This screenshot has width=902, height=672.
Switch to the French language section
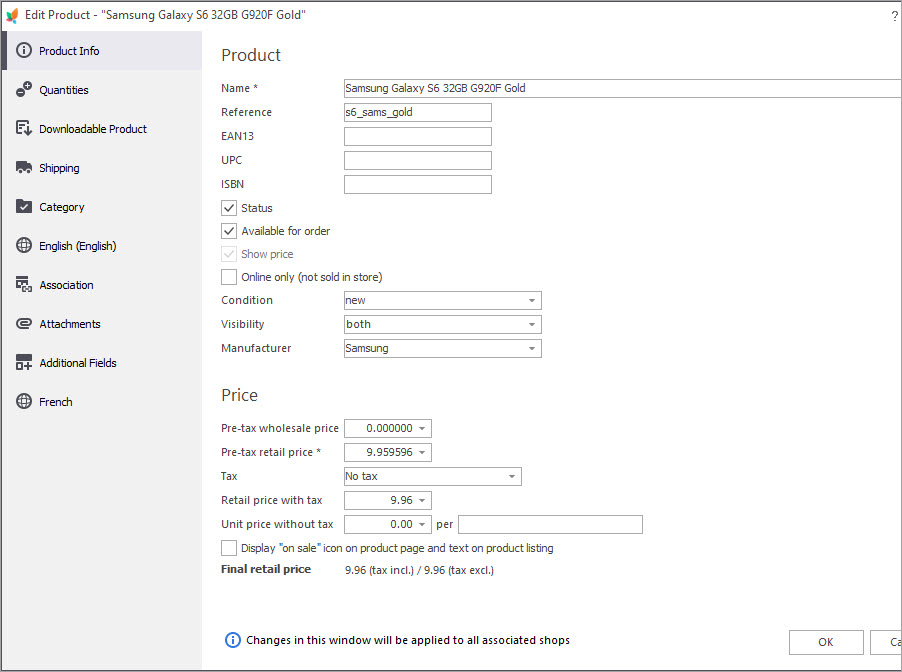(102, 402)
